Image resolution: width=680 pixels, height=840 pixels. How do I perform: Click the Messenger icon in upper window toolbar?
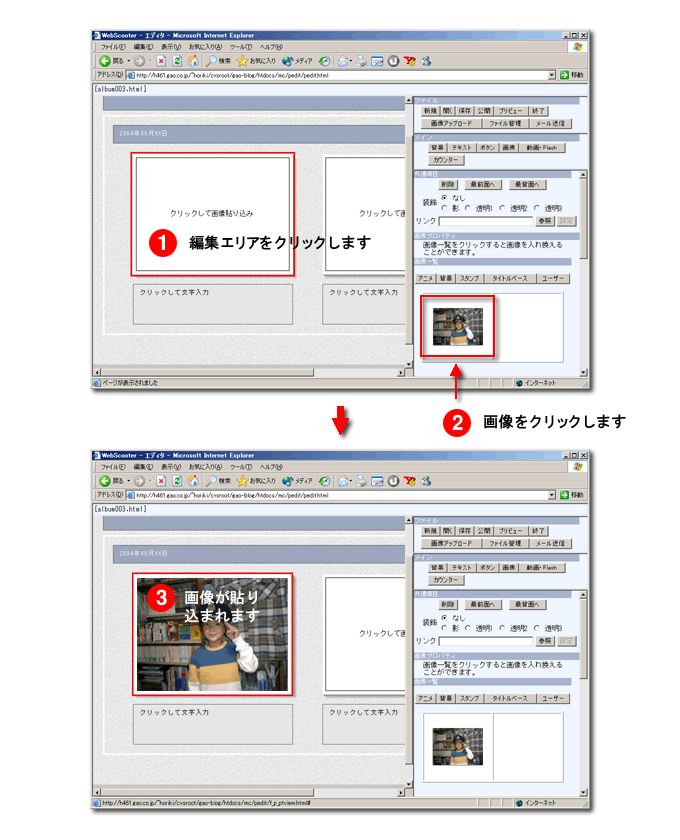(x=426, y=61)
